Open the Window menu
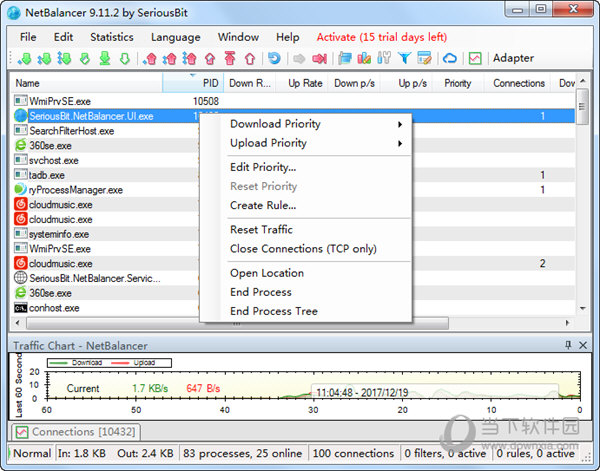Viewport: 600px width, 471px height. click(238, 37)
